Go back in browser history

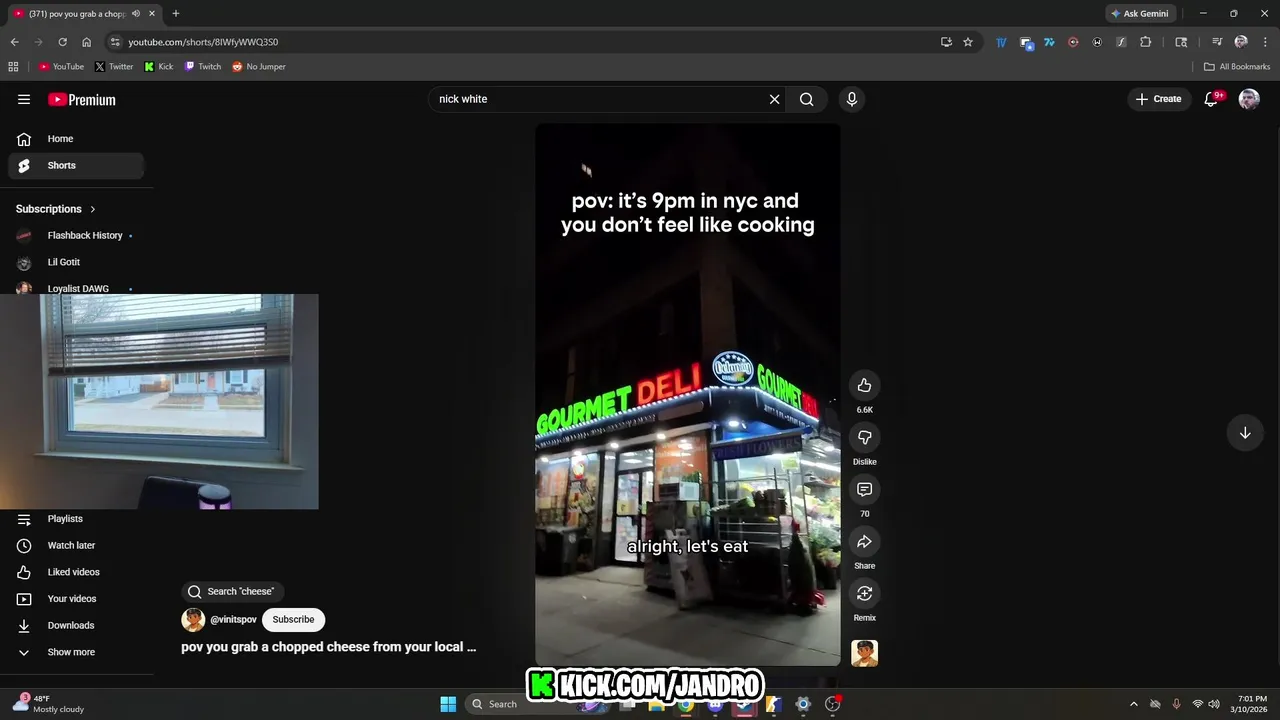(x=14, y=42)
